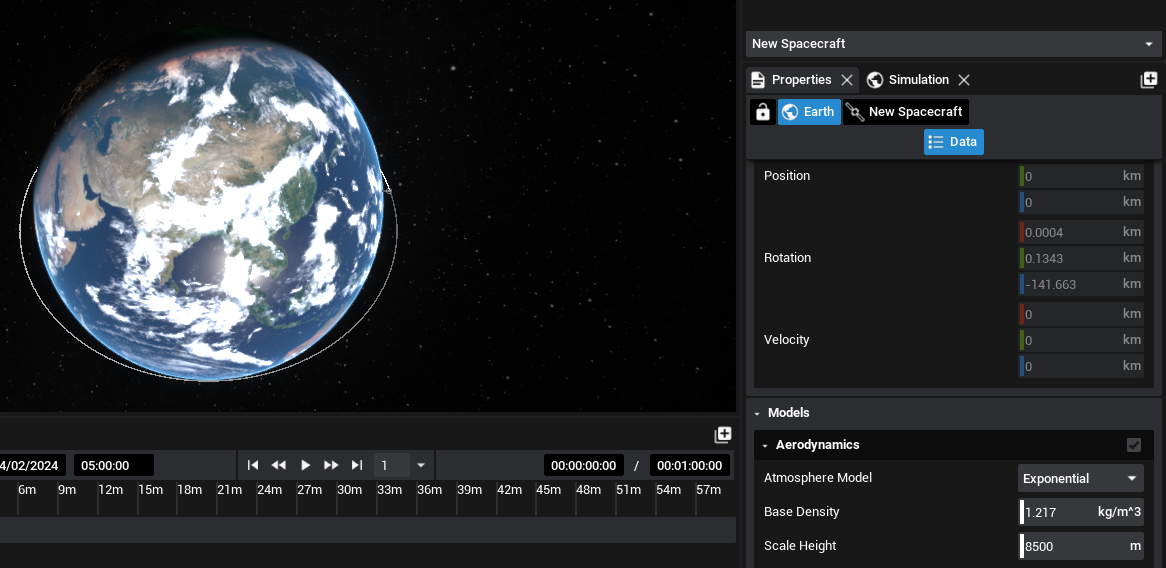Click the 21m mark on the timeline
The image size is (1166, 568).
point(229,490)
